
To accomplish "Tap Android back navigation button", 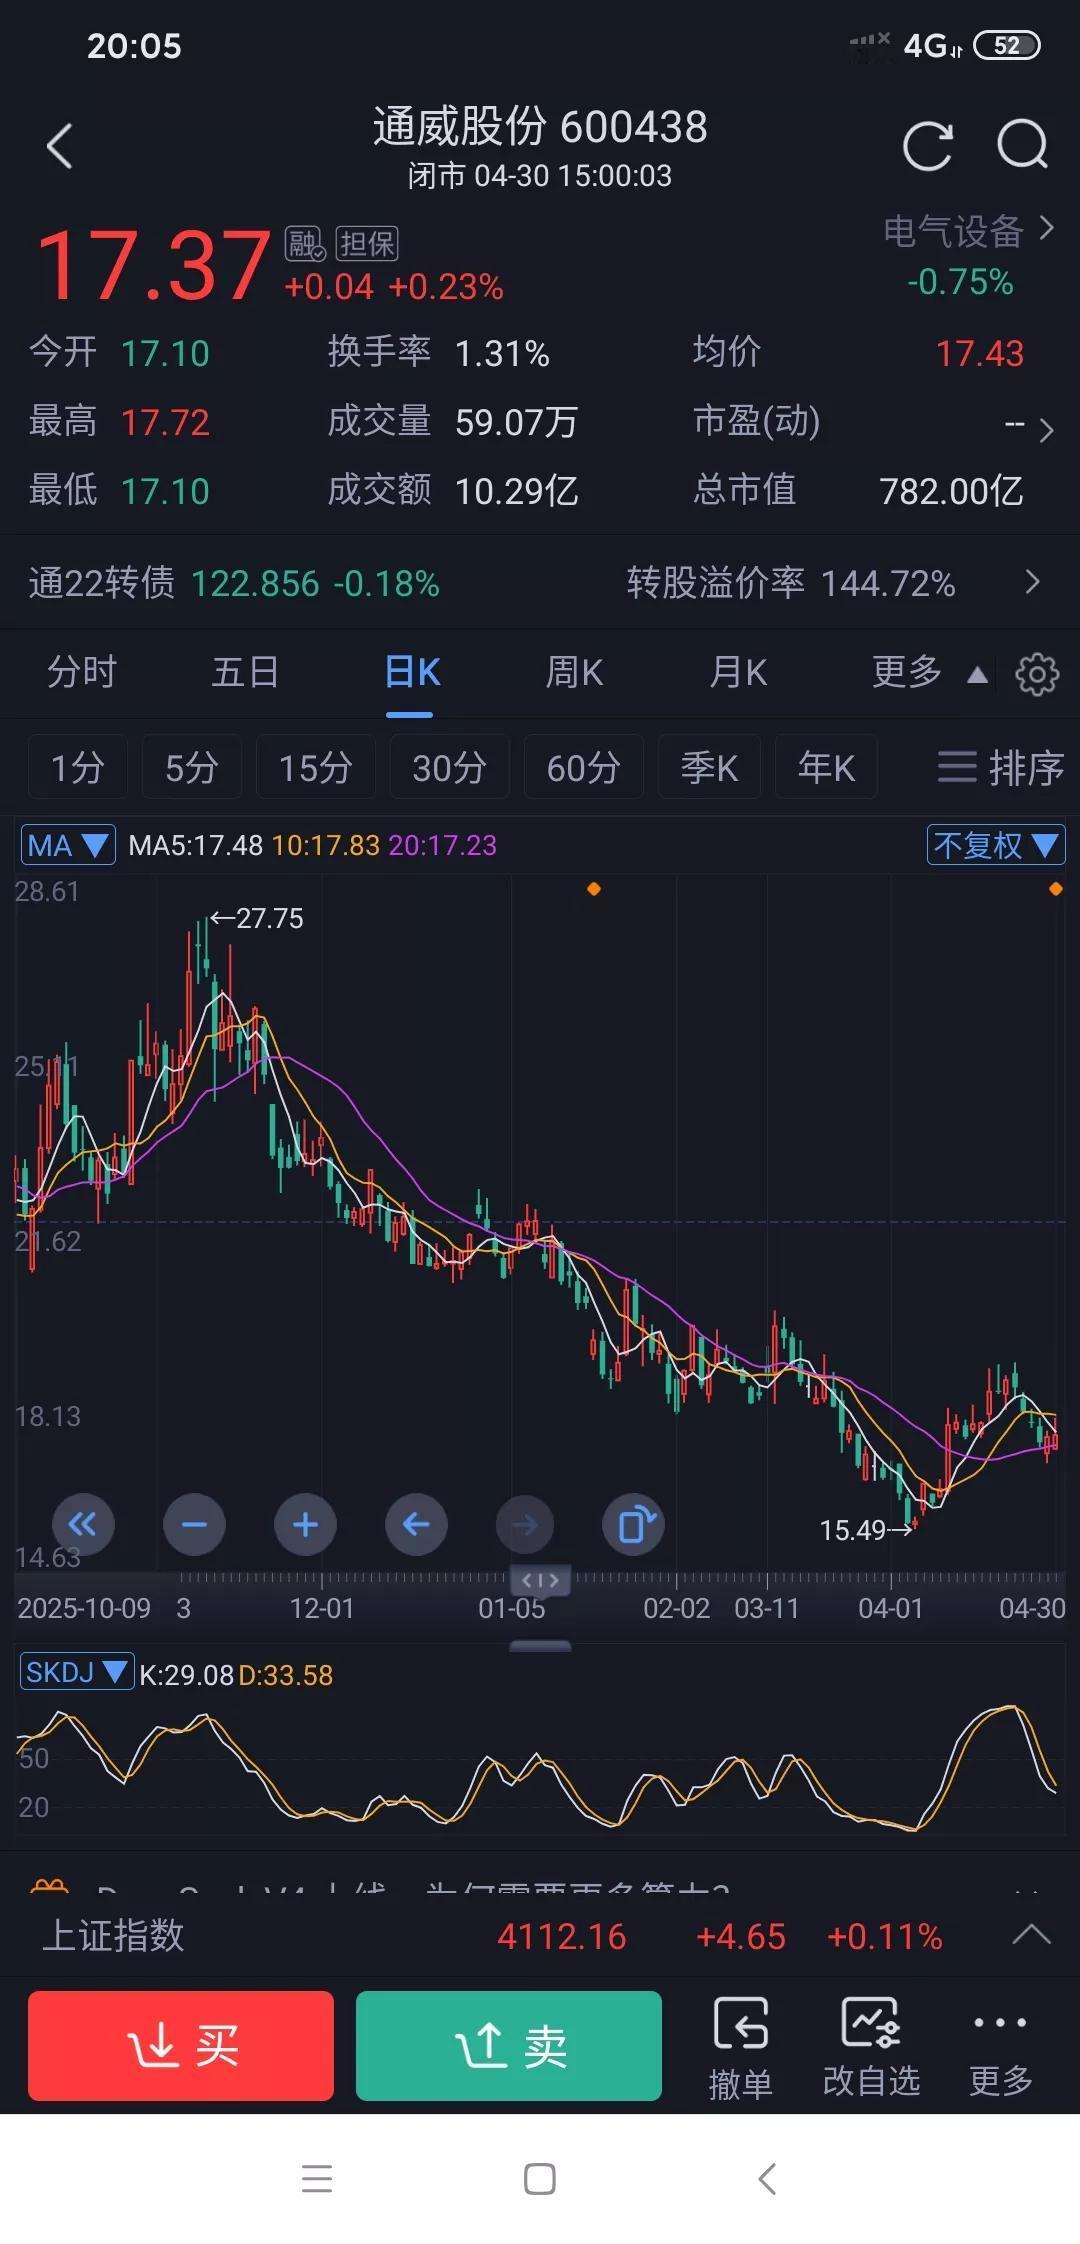I will click(767, 2178).
